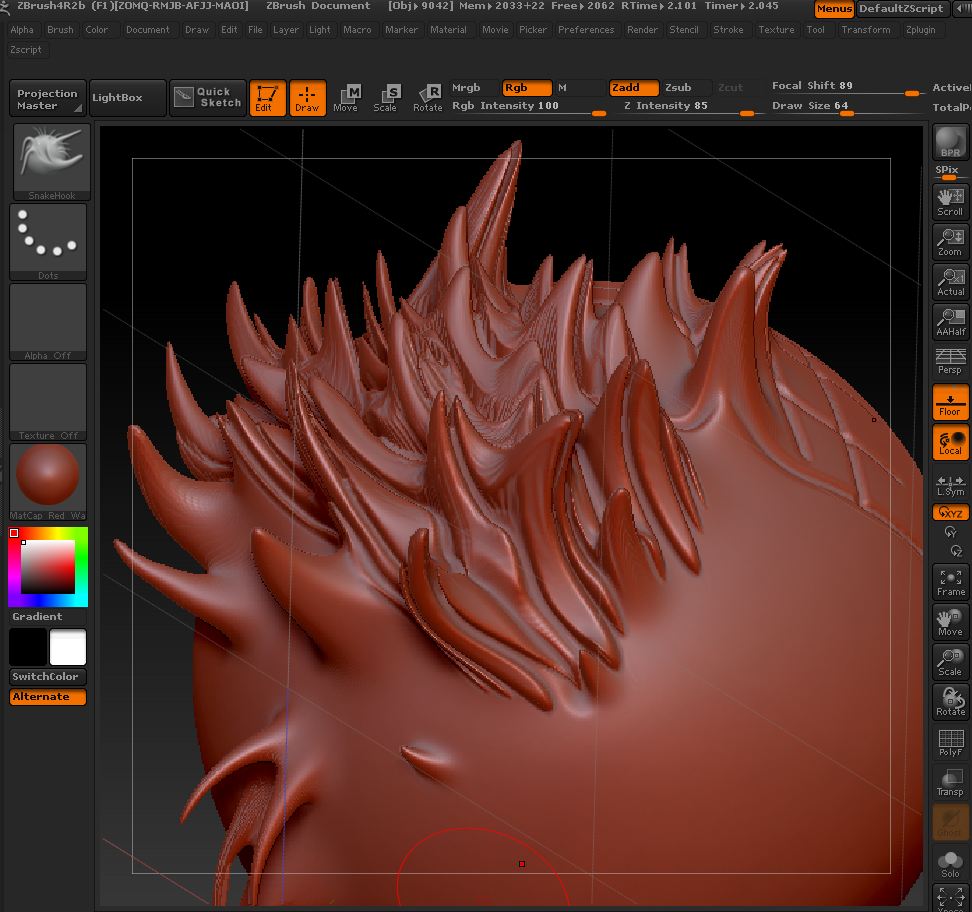The width and height of the screenshot is (972, 912).
Task: Select the black secondary color swatch
Action: [x=28, y=647]
